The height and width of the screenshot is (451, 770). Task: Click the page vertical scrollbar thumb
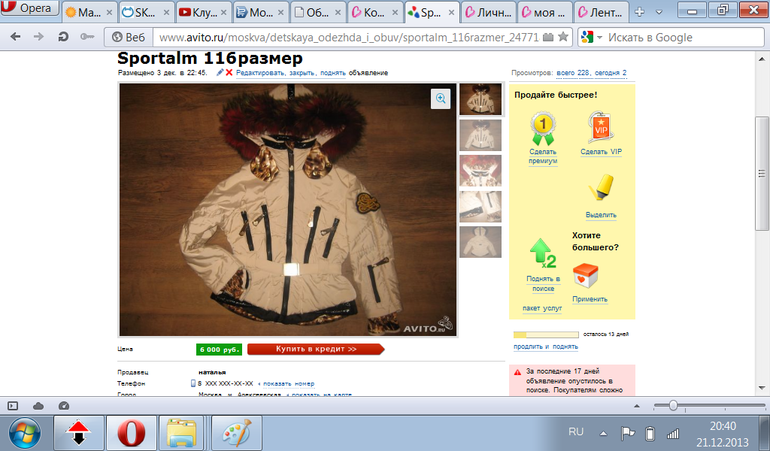click(x=761, y=173)
